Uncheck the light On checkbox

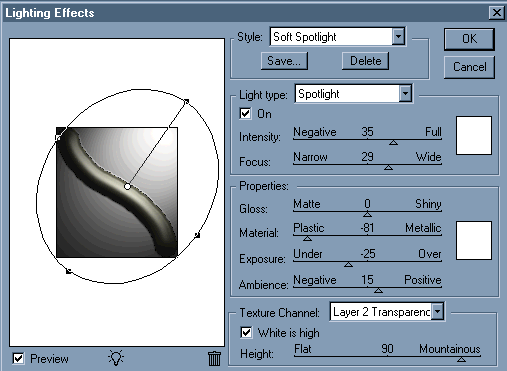point(245,114)
